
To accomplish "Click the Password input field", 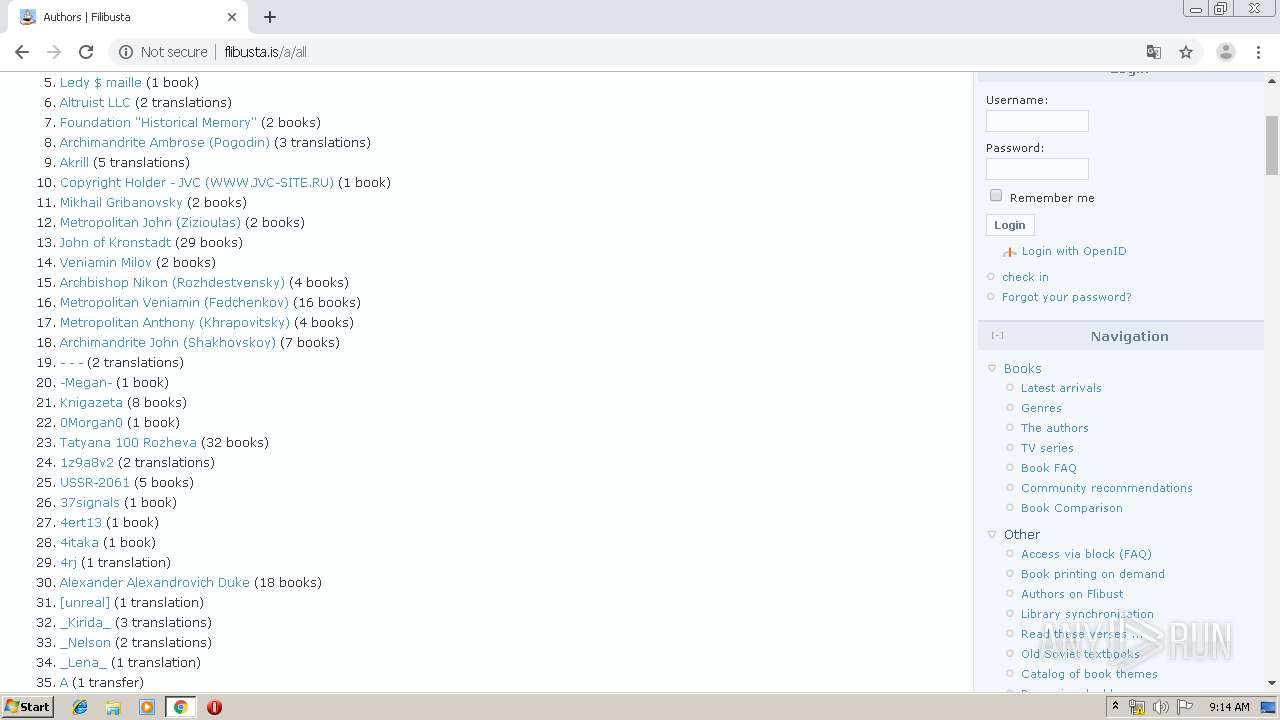I will coord(1037,169).
